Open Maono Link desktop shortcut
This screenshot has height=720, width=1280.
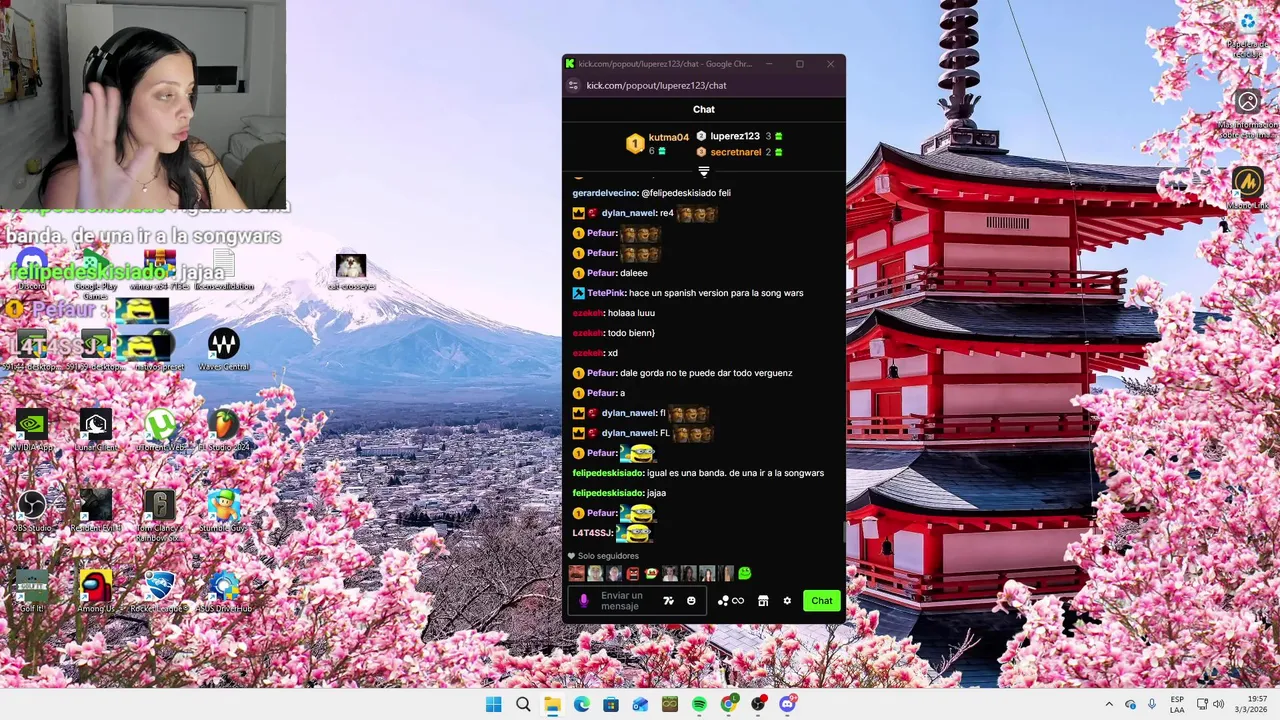[1247, 188]
